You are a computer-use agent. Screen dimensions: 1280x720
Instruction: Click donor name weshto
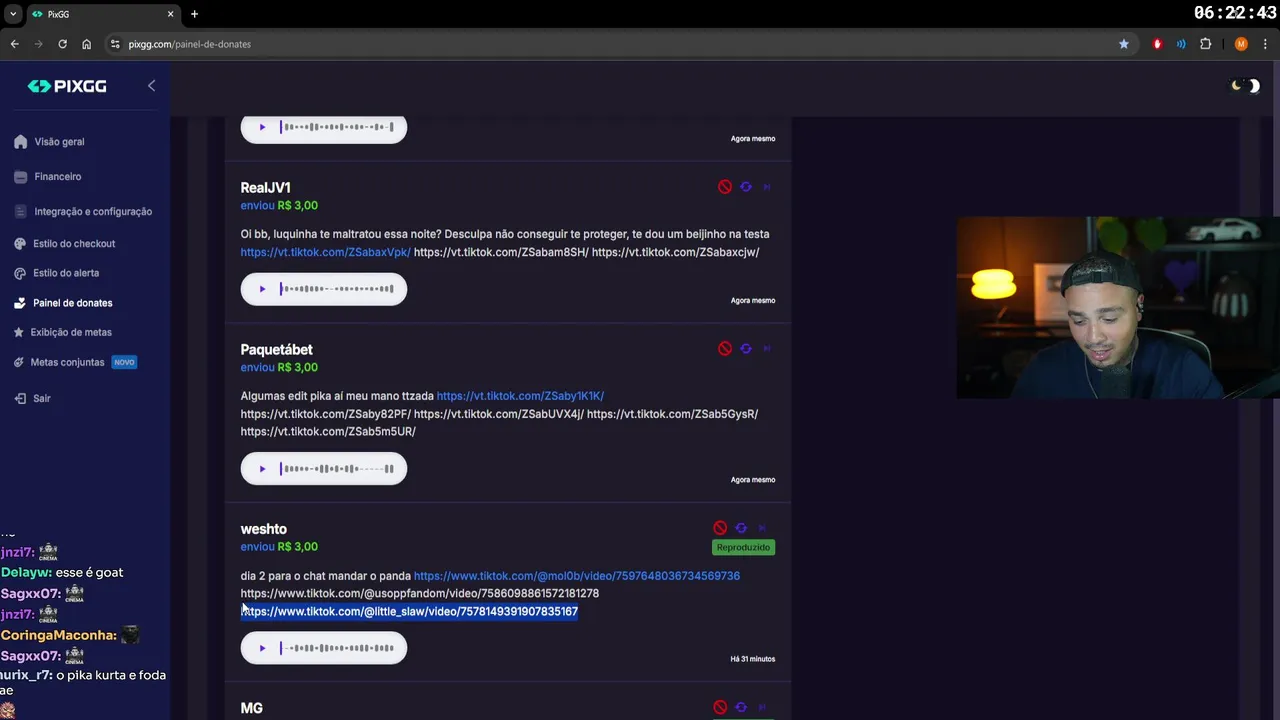(x=263, y=529)
